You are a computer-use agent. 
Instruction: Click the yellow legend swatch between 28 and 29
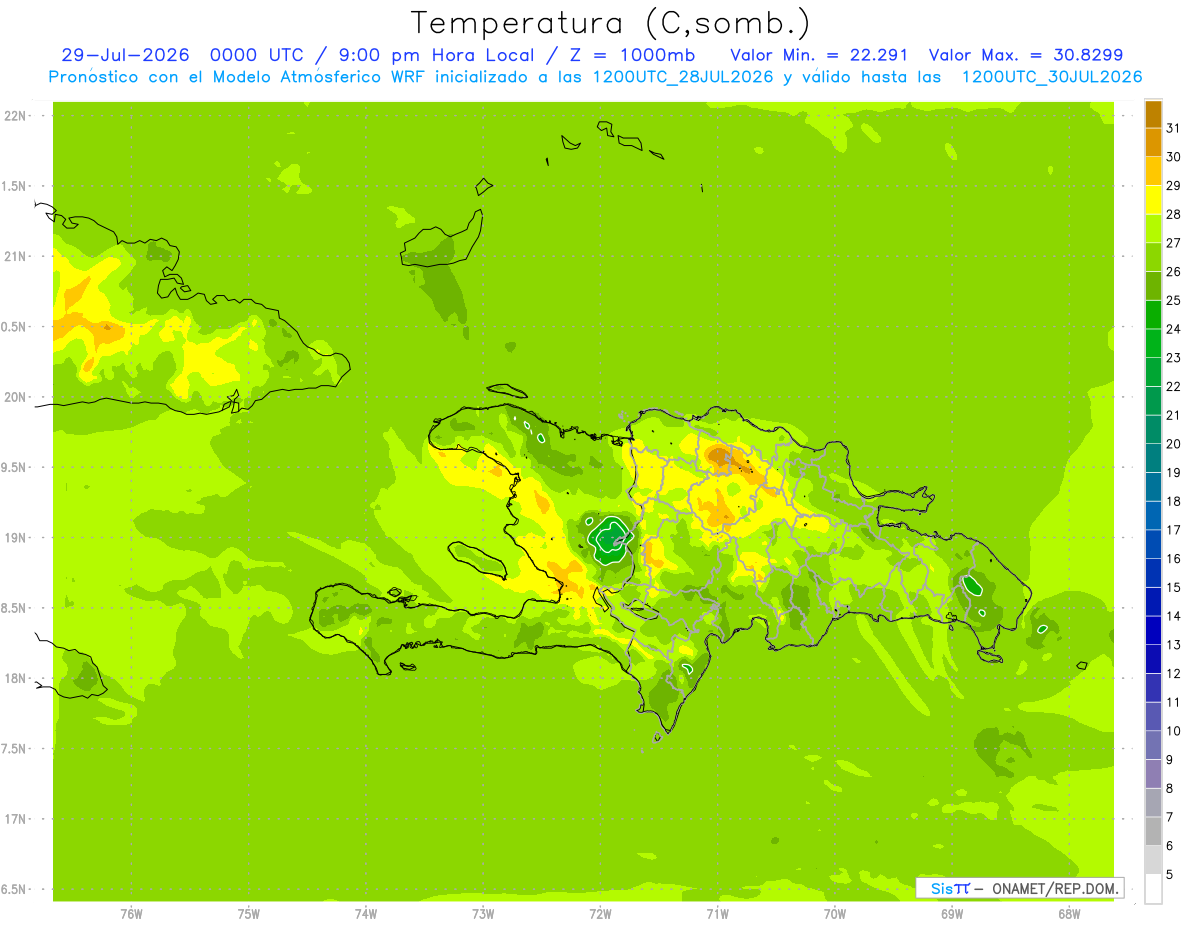click(1153, 200)
